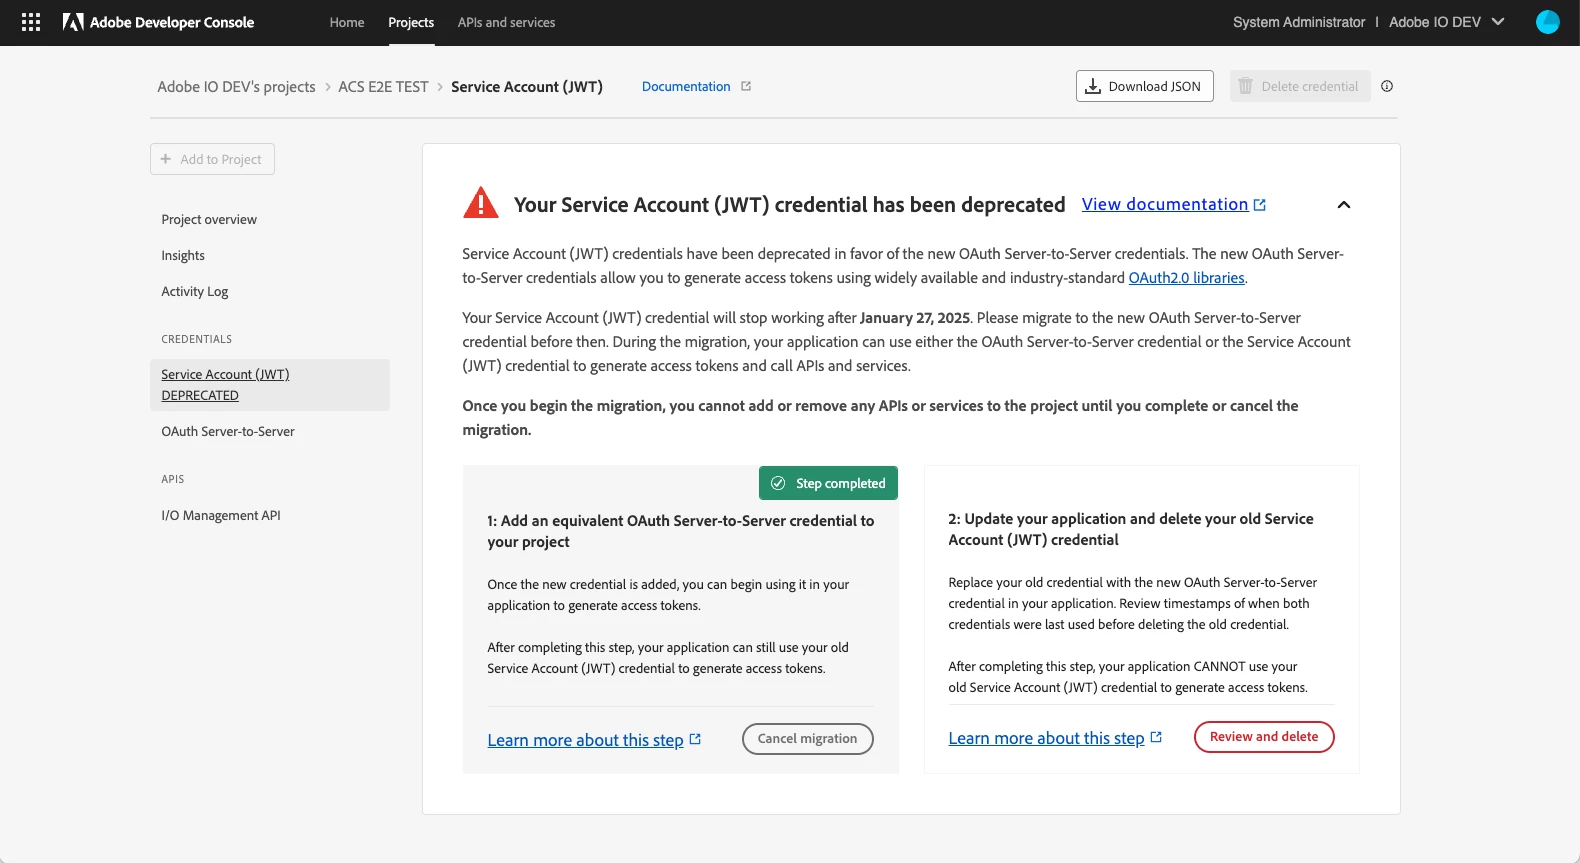Click the plus icon in Add to Project
1580x863 pixels.
tap(166, 159)
